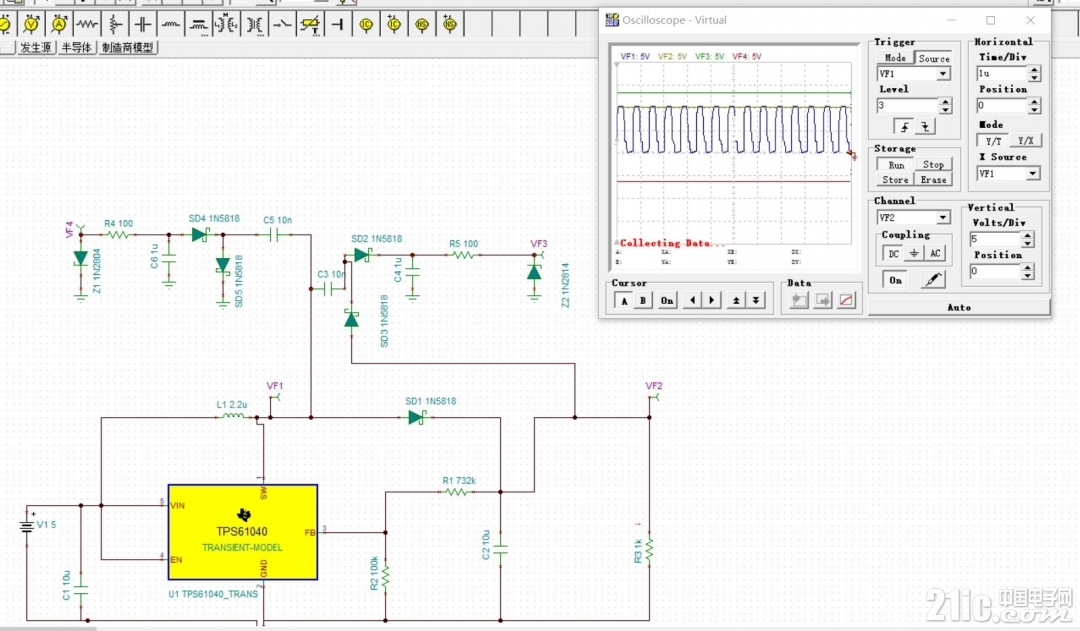
Task: Switch to Trigger Source tab
Action: [934, 59]
